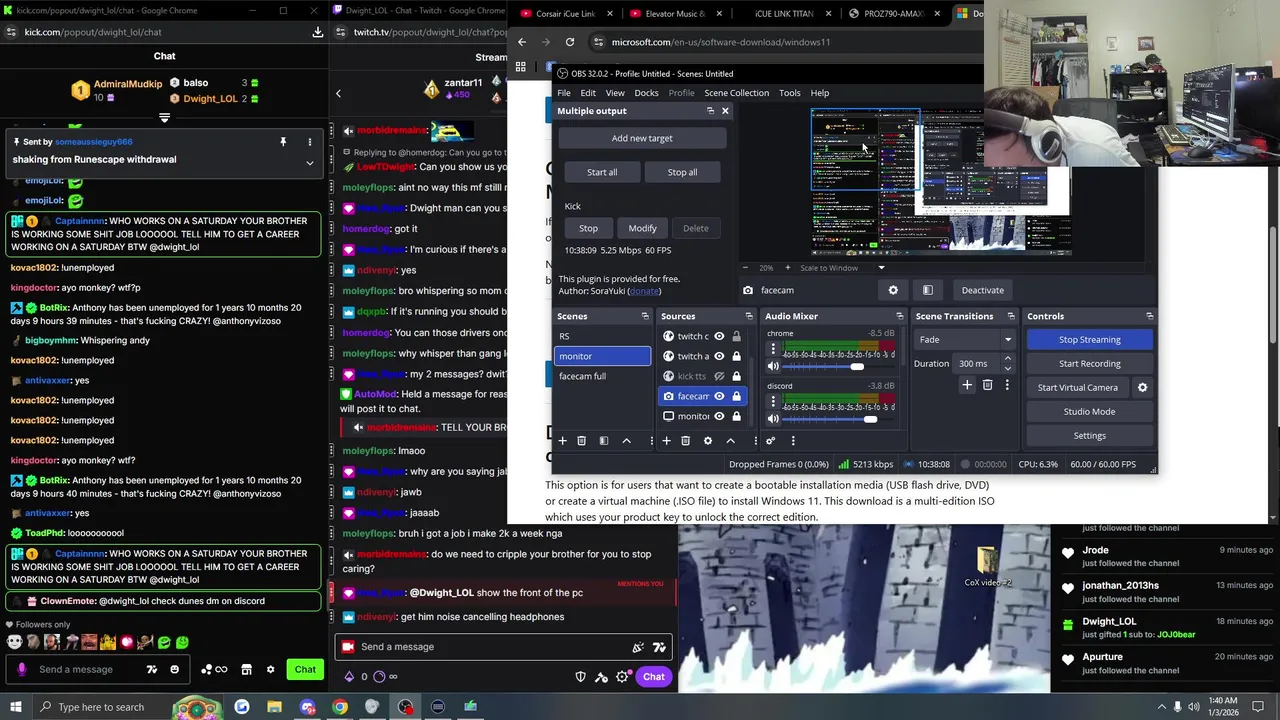Decrease transition duration with down stepper
Viewport: 1280px width, 720px height.
(1007, 368)
